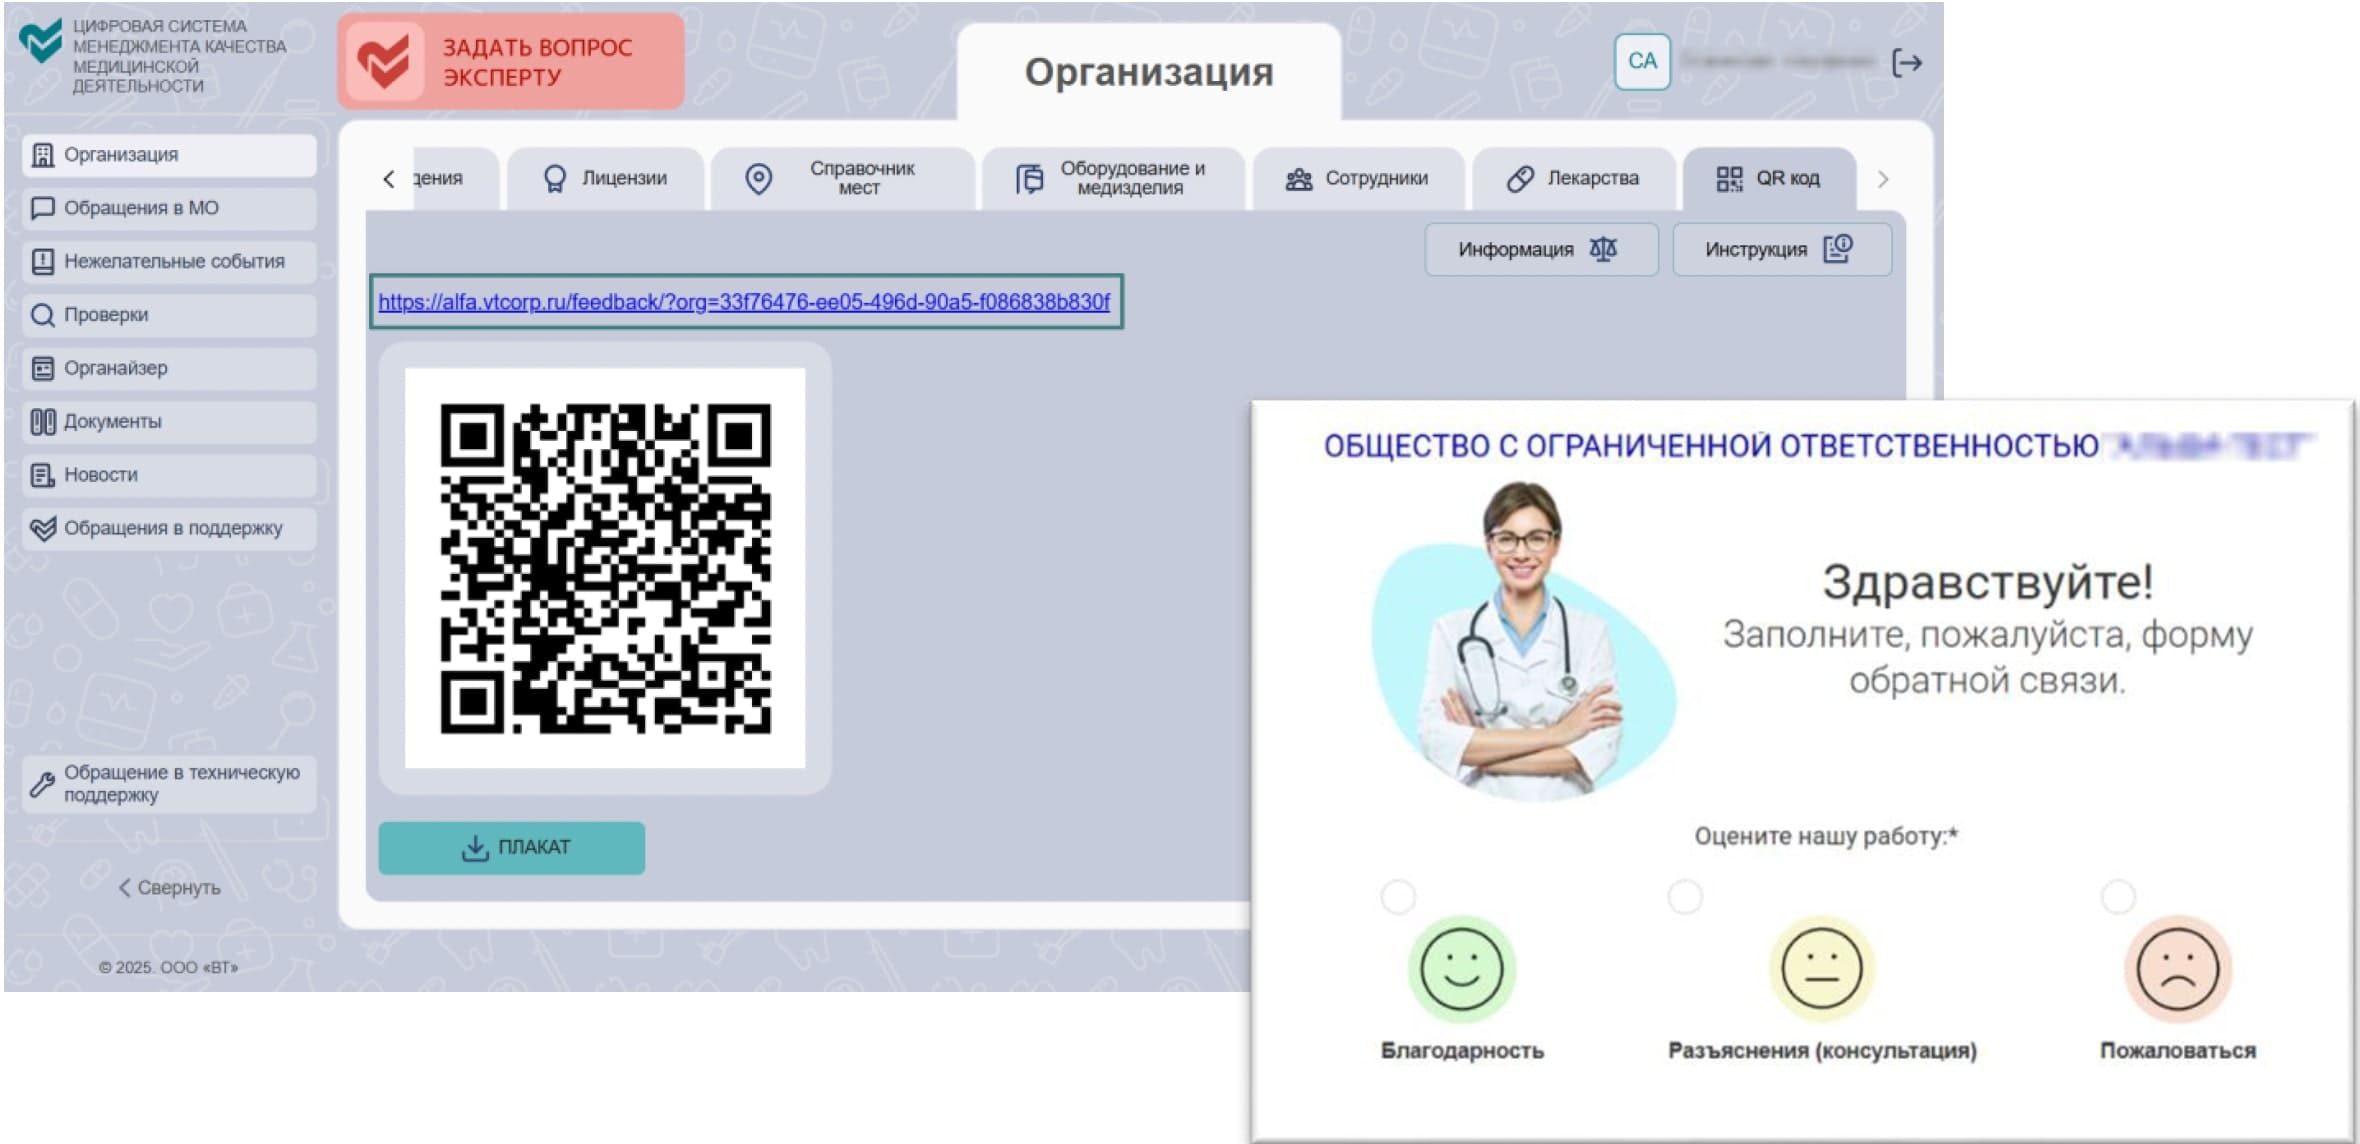Open the CA user avatar
This screenshot has height=1144, width=2360.
tap(1642, 61)
